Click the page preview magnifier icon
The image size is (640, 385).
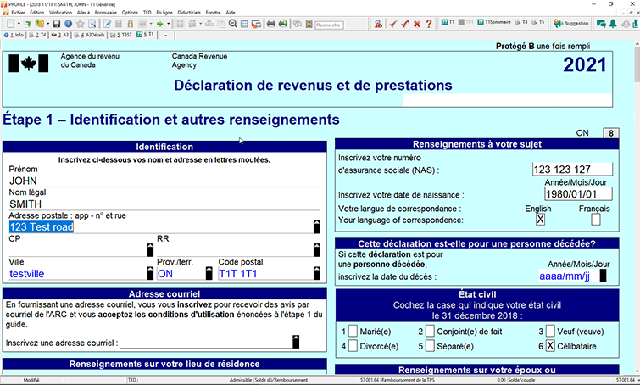click(x=92, y=24)
